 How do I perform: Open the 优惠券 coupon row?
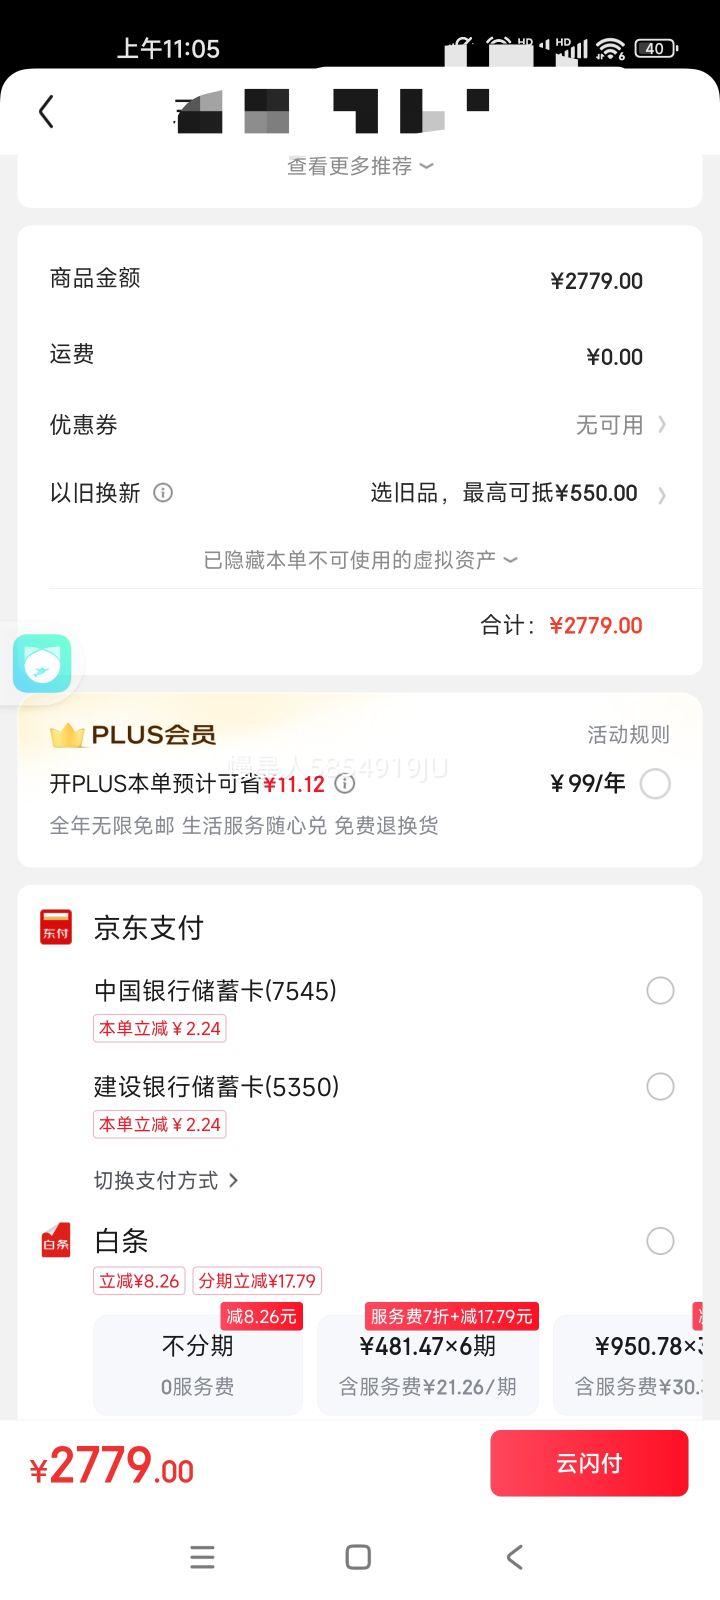pos(360,425)
